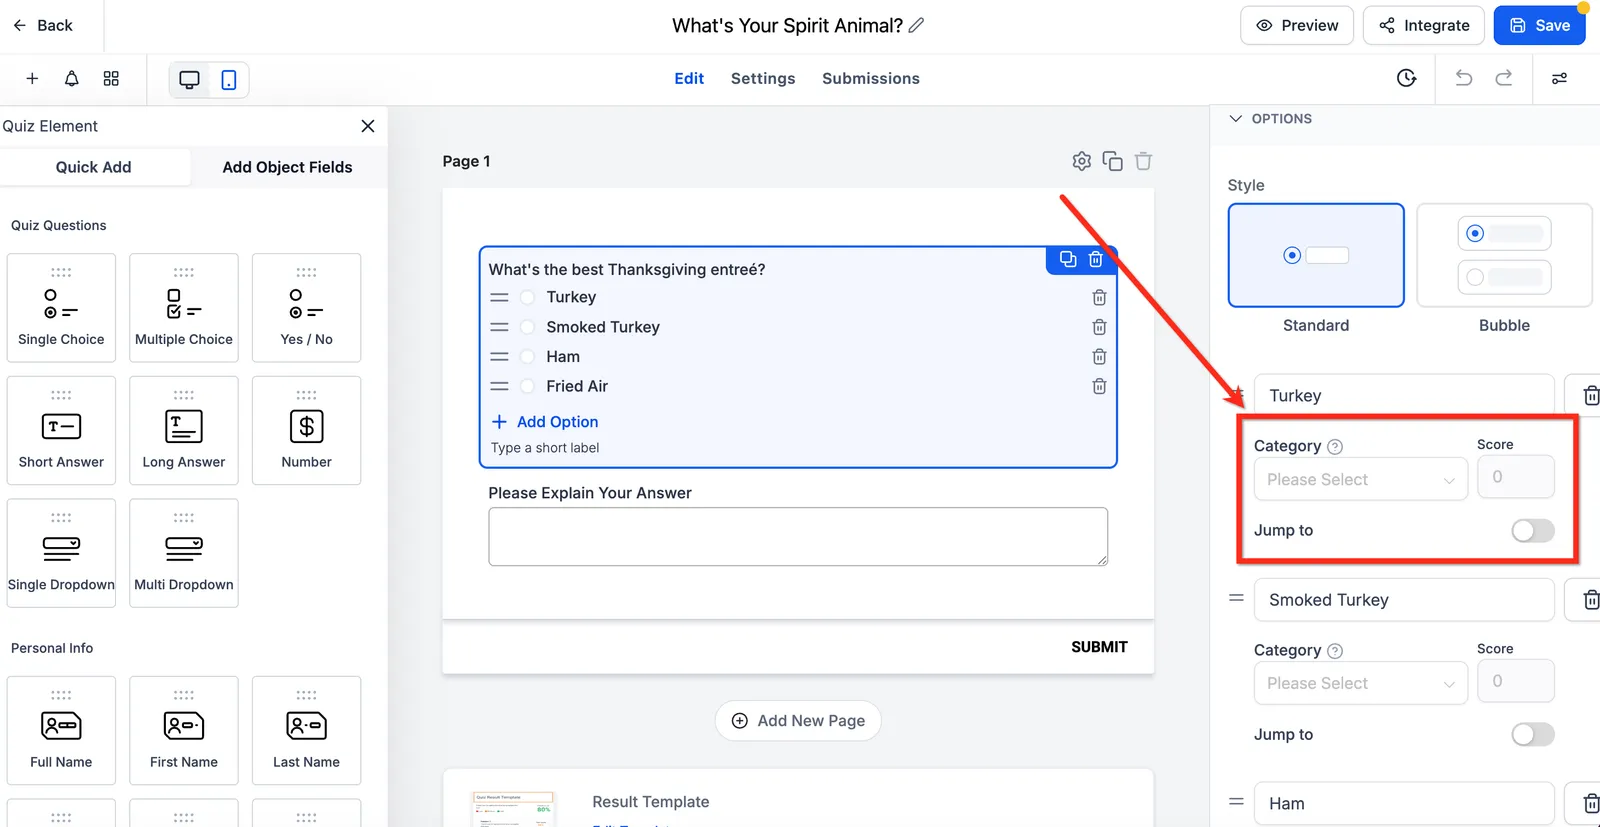Viewport: 1600px width, 827px height.
Task: Click the undo arrow icon
Action: pos(1464,78)
